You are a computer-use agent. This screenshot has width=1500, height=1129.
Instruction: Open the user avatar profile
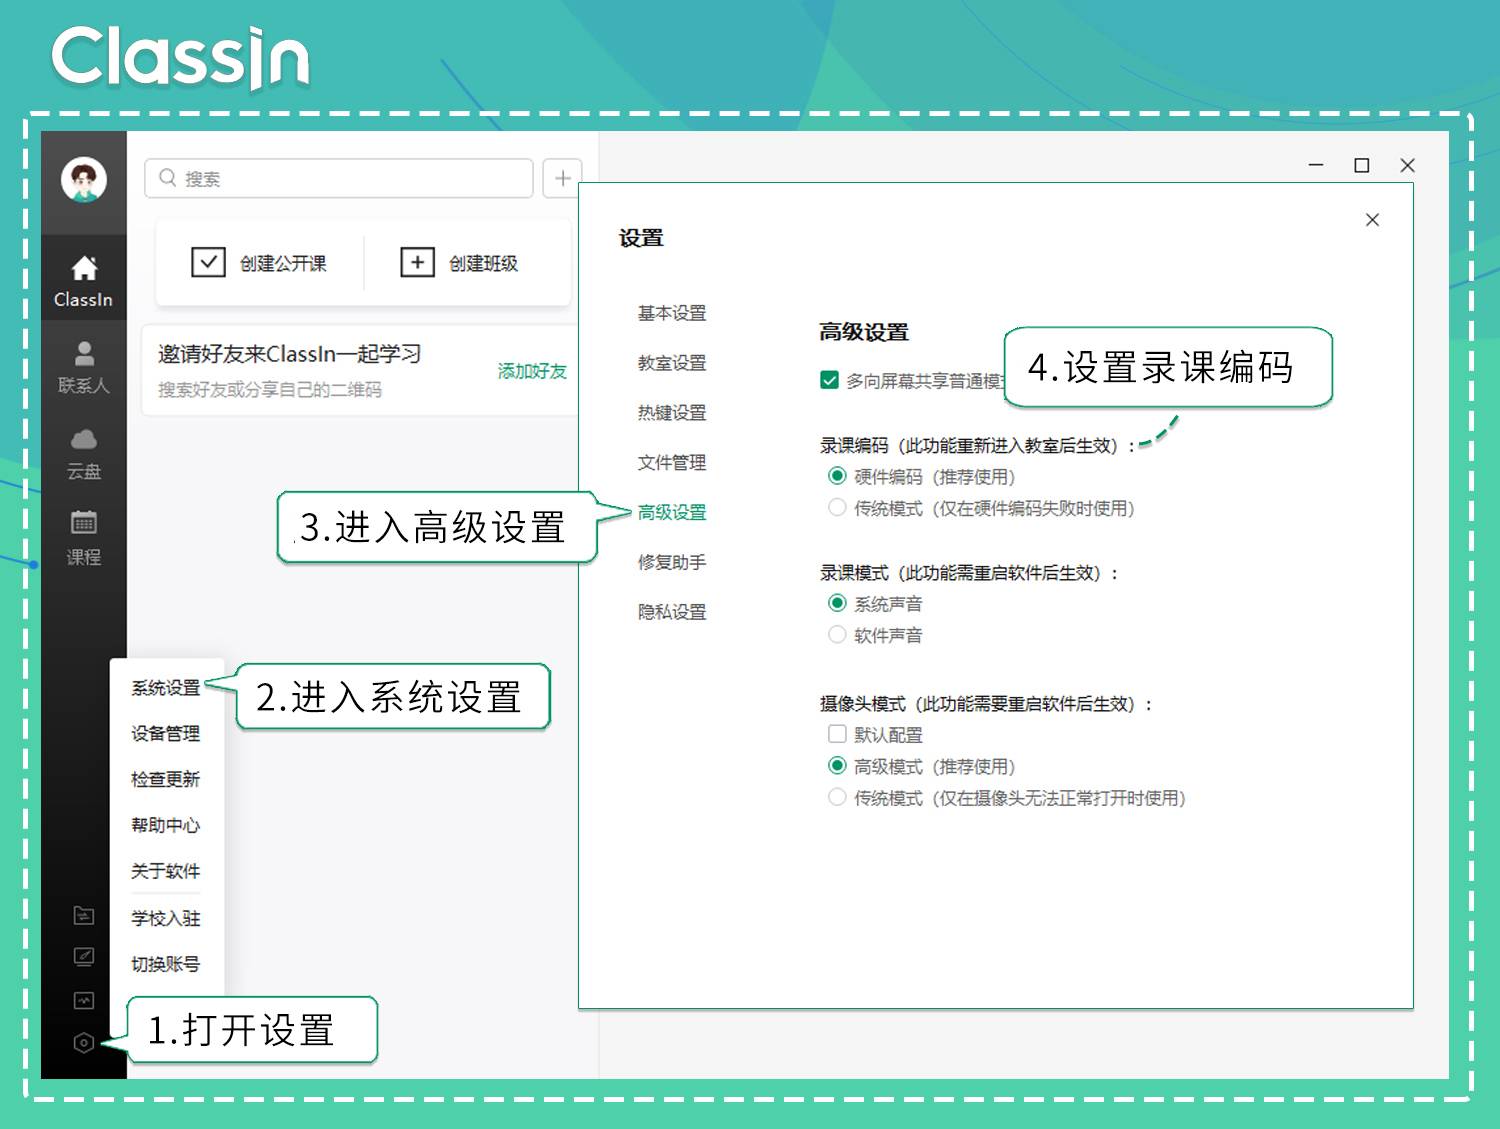click(84, 180)
